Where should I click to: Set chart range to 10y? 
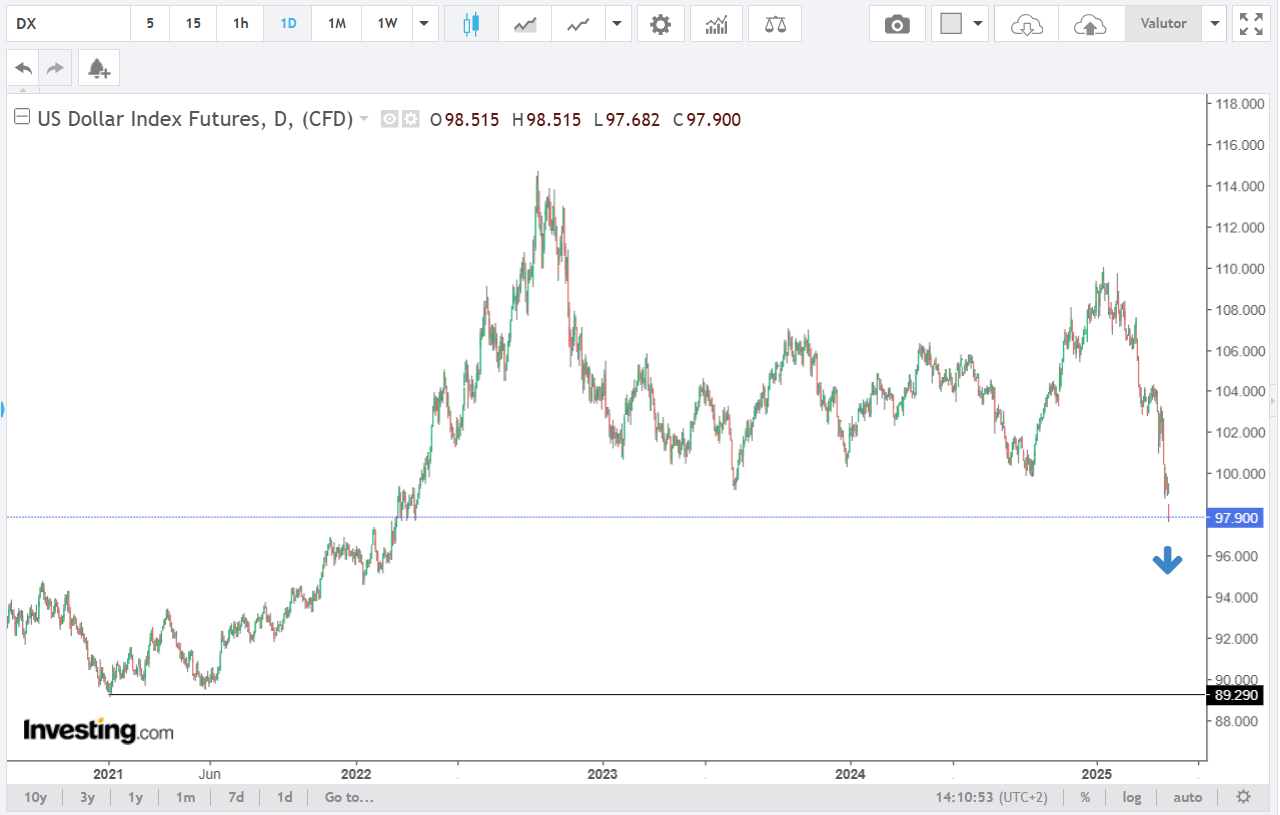[35, 797]
